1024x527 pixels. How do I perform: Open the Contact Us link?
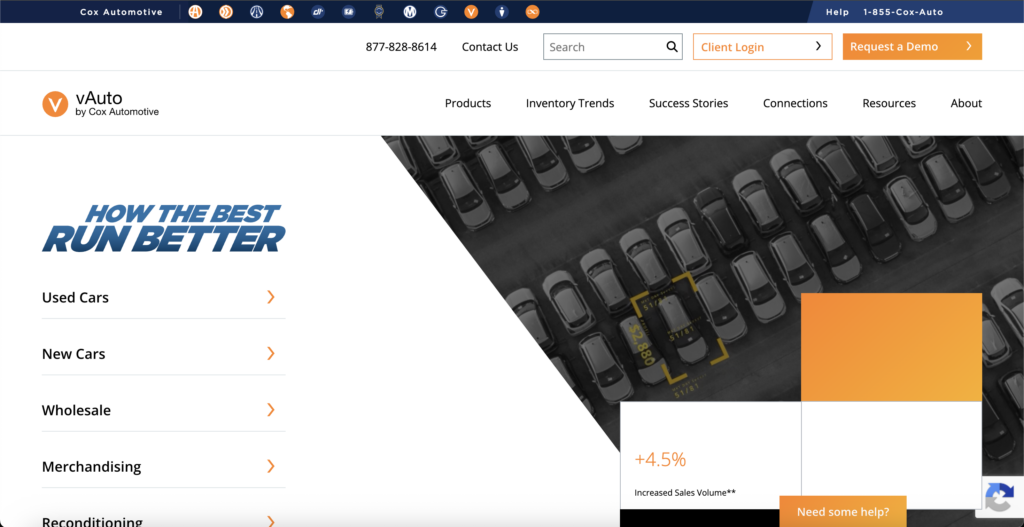click(x=490, y=47)
